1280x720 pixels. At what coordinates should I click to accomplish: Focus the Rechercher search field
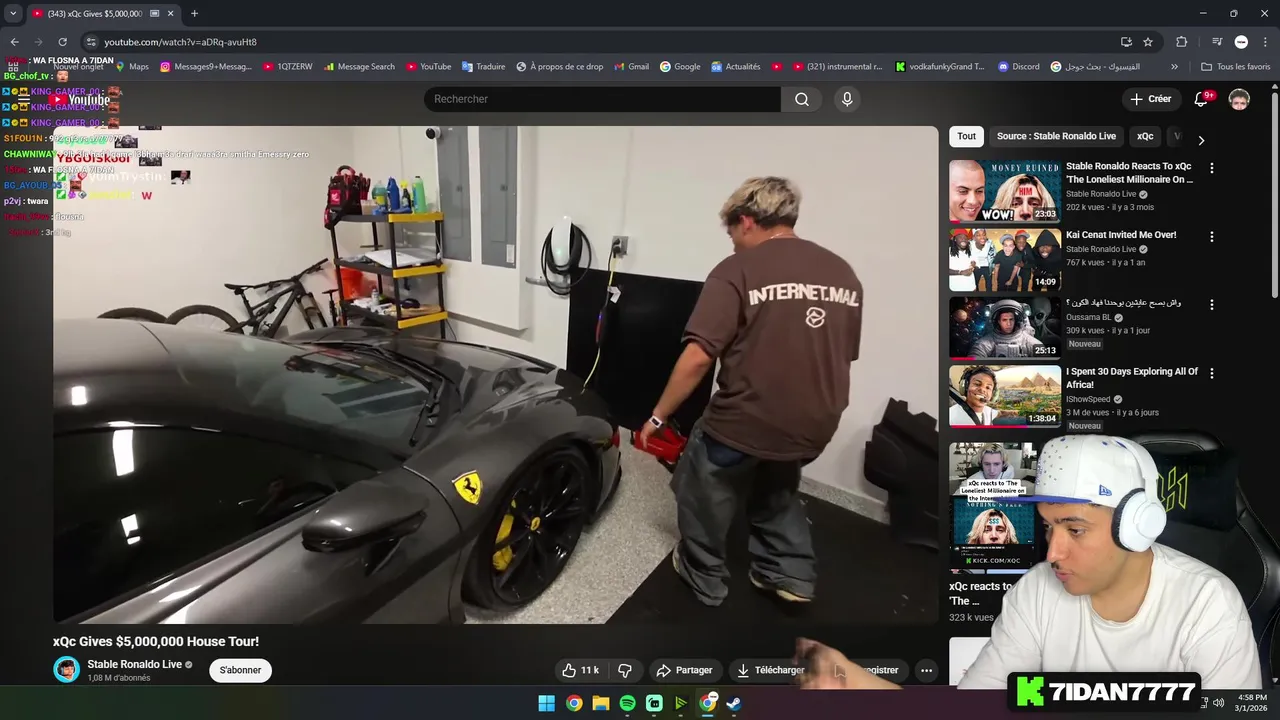coord(602,99)
